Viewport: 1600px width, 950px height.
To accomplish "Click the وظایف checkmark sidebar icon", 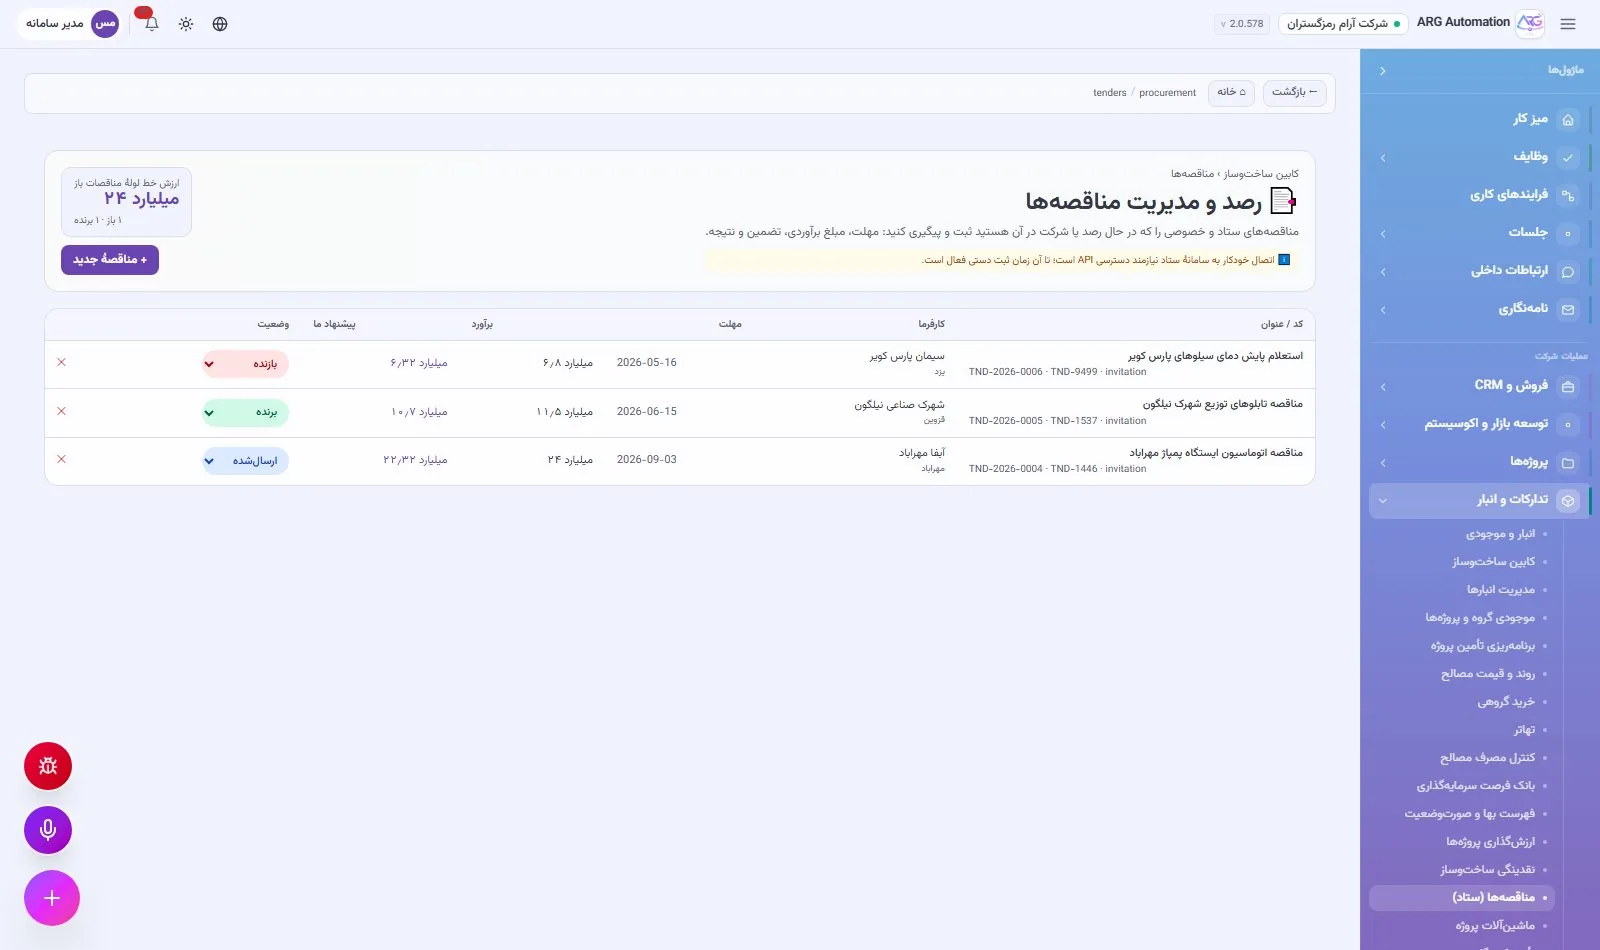I will (1568, 157).
